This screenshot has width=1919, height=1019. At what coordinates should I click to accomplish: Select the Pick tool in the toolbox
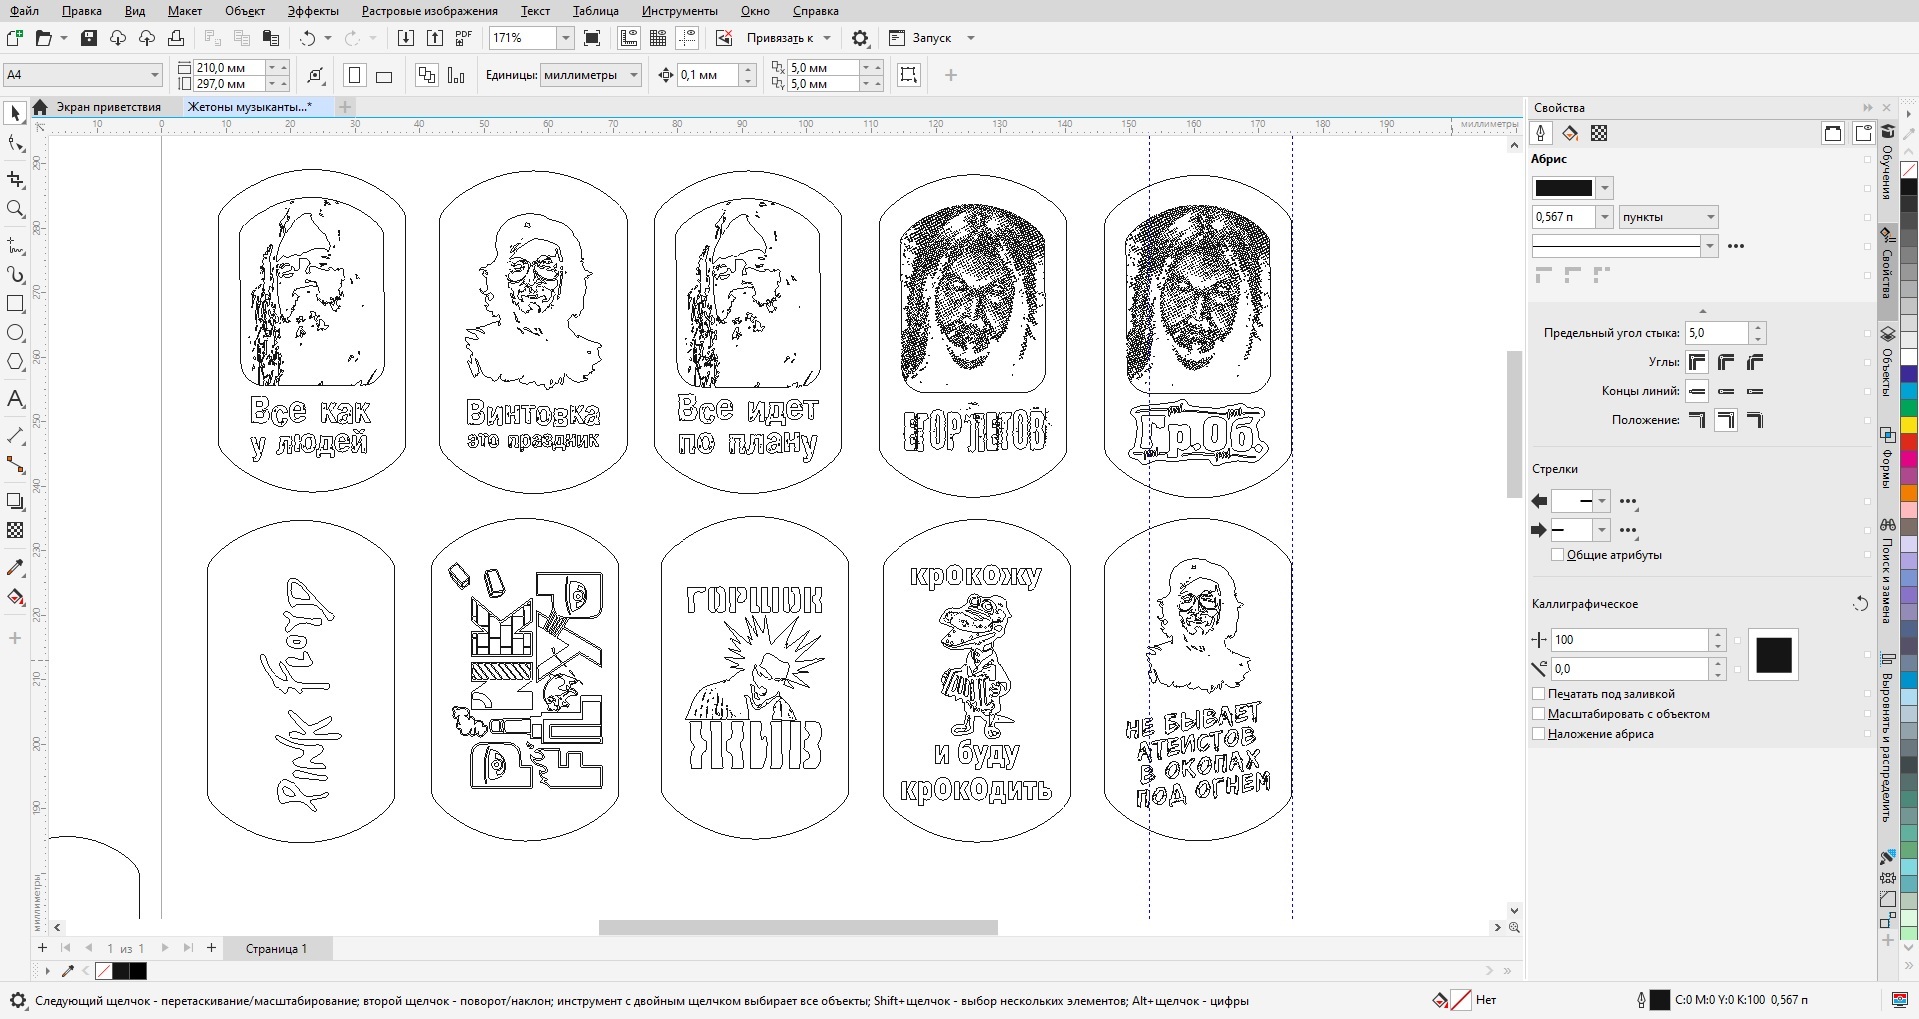pos(15,114)
